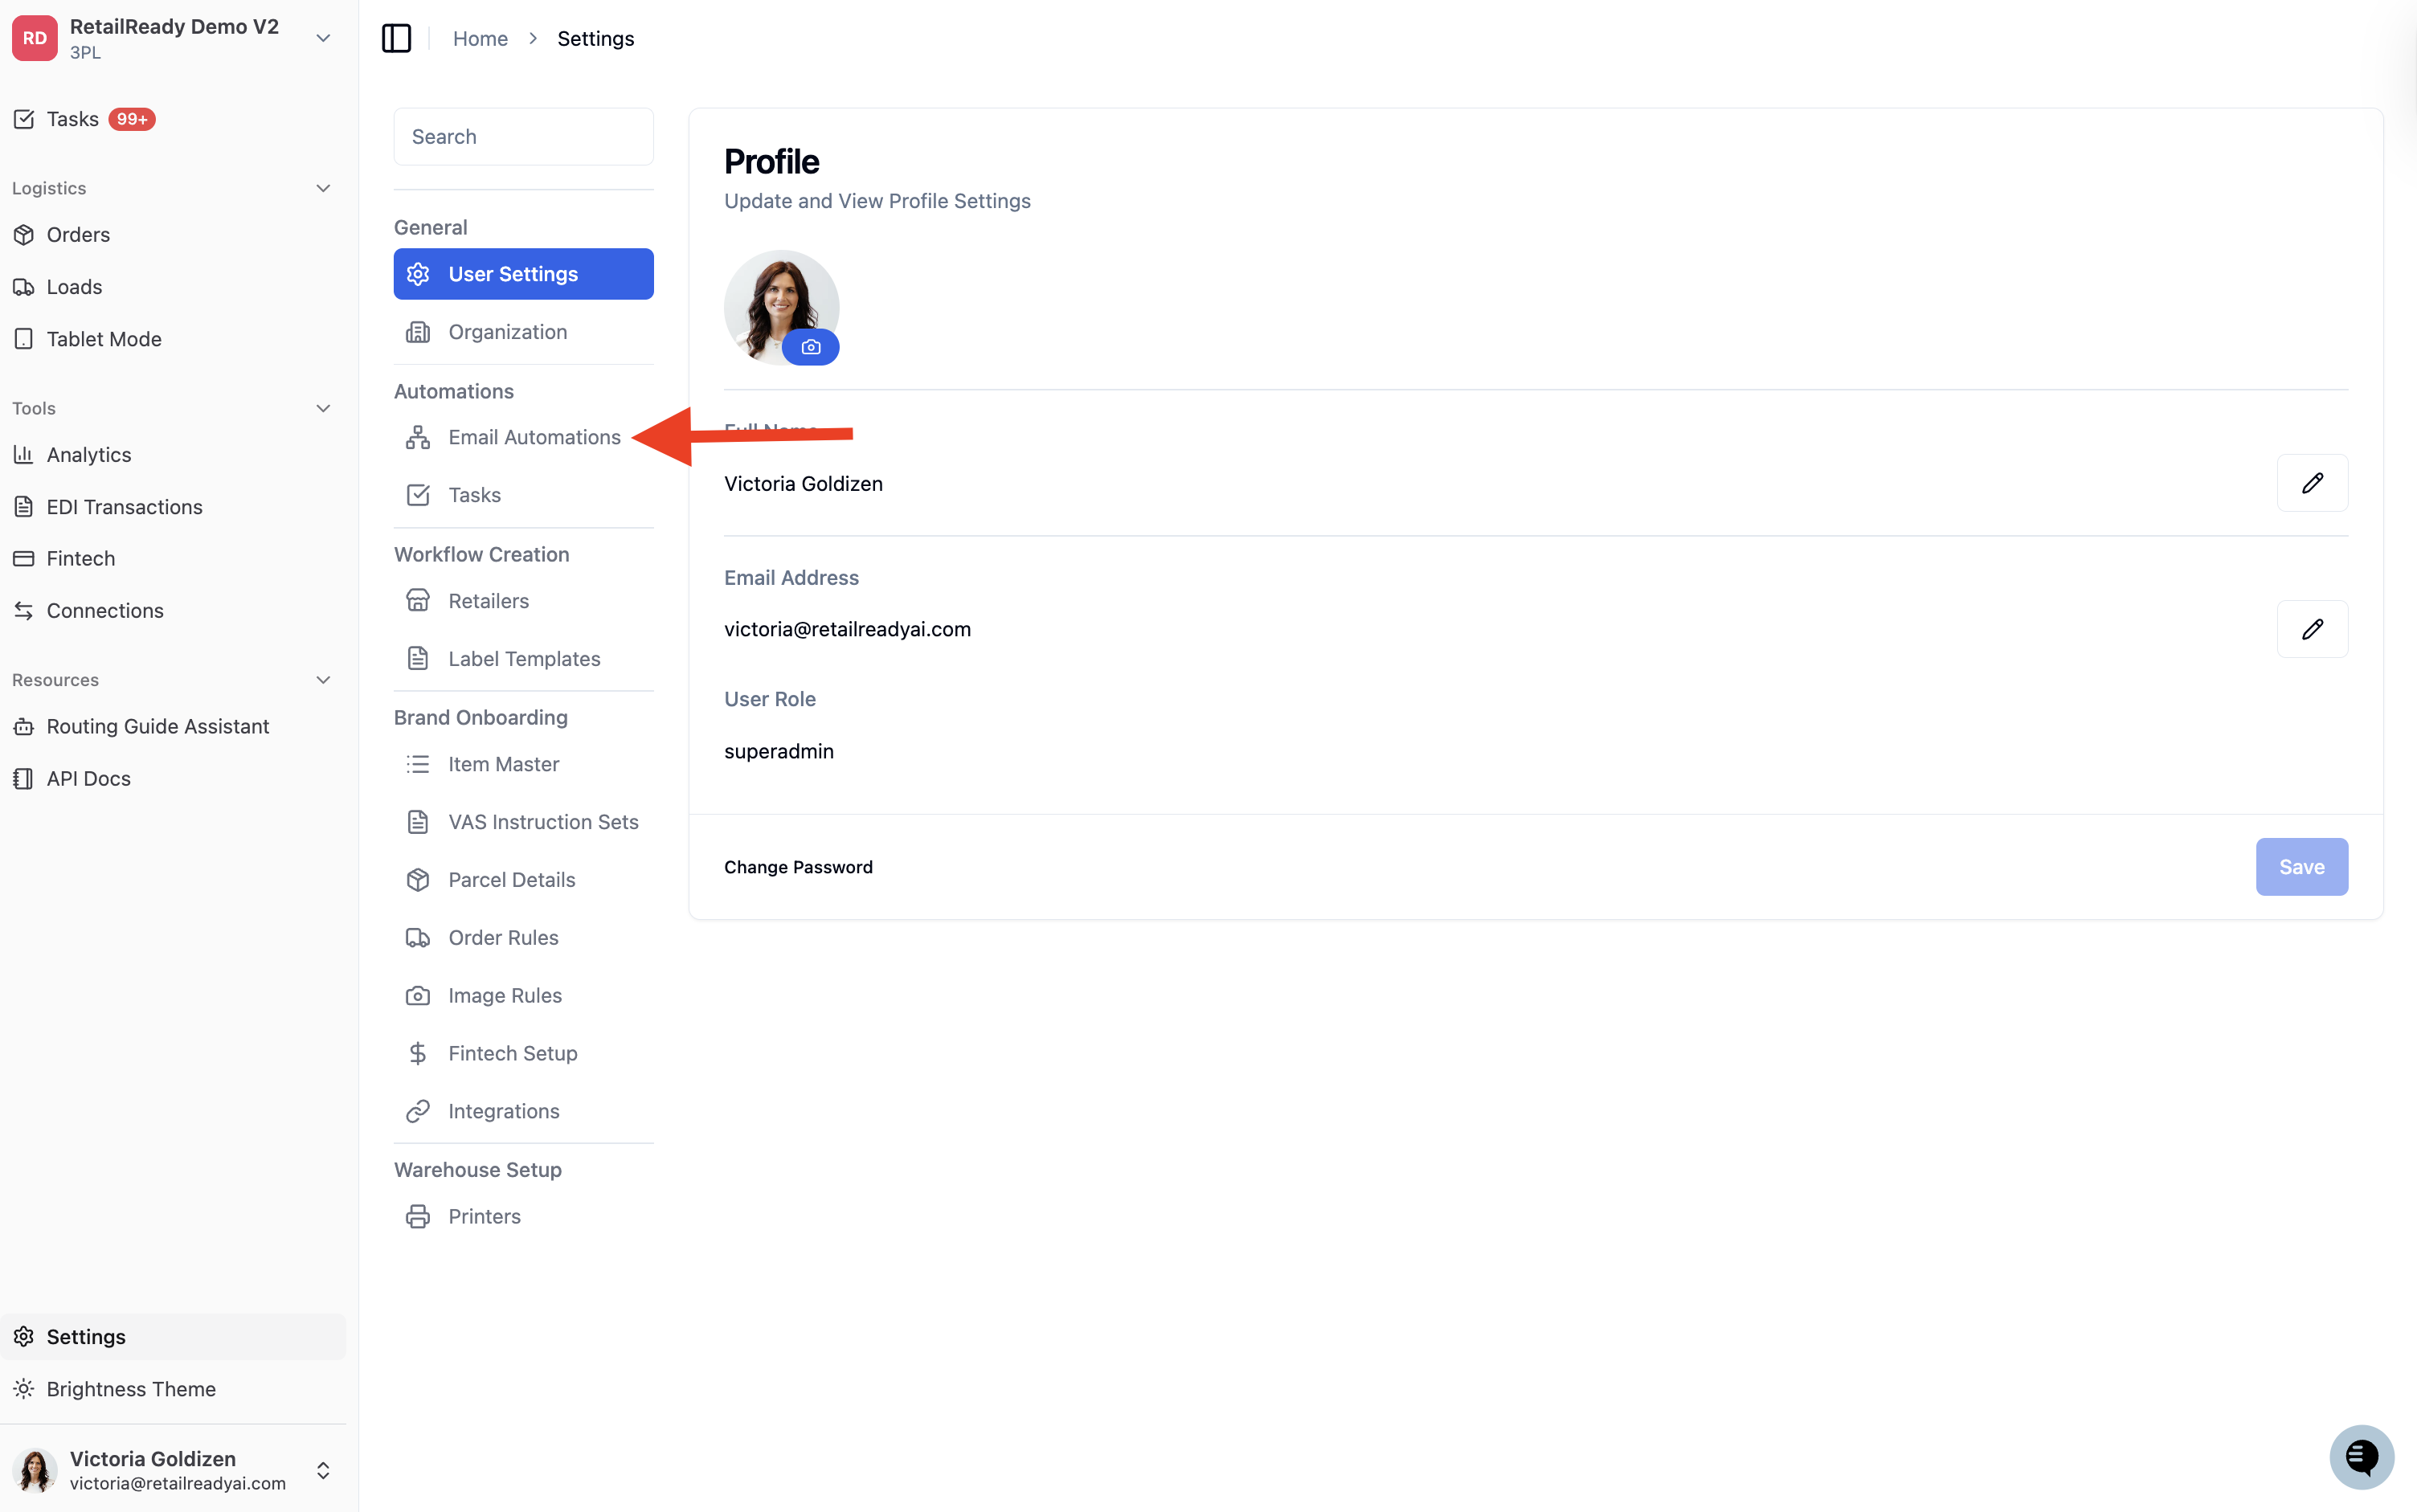This screenshot has width=2417, height=1512.
Task: Open Connections
Action: pyautogui.click(x=105, y=610)
